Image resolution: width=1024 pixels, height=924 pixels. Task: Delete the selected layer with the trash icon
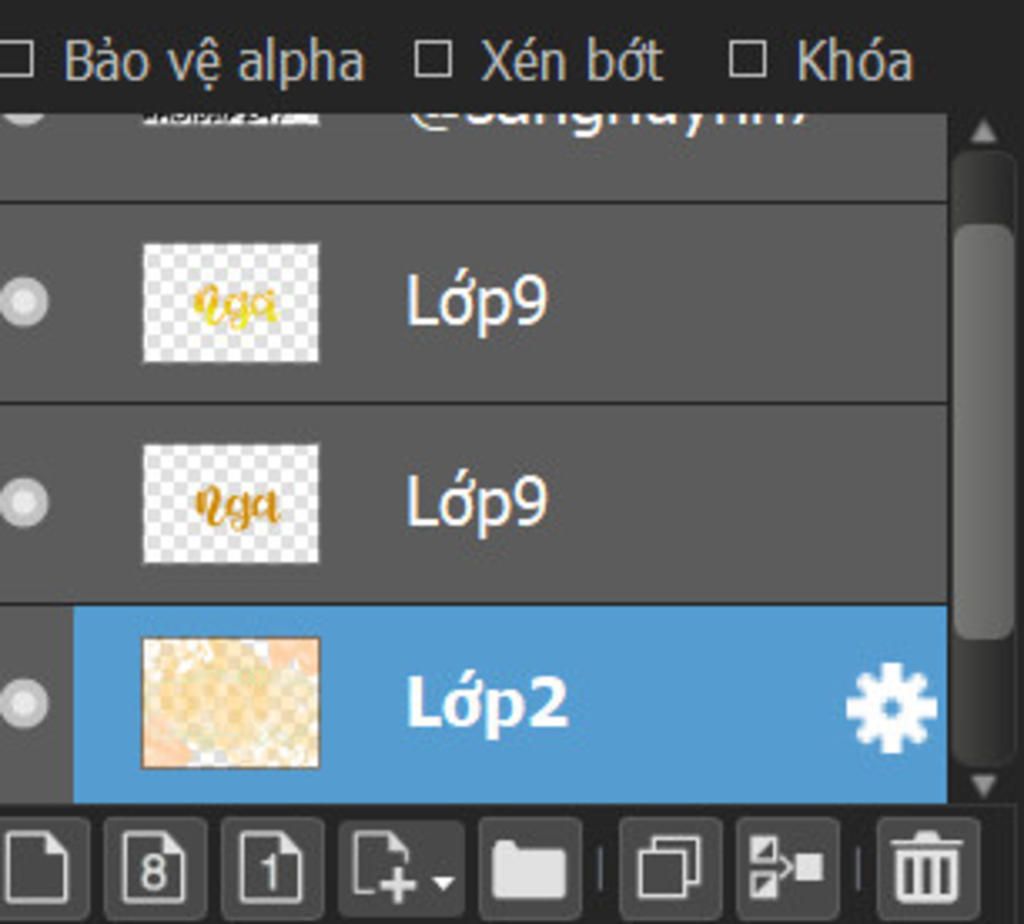(927, 868)
